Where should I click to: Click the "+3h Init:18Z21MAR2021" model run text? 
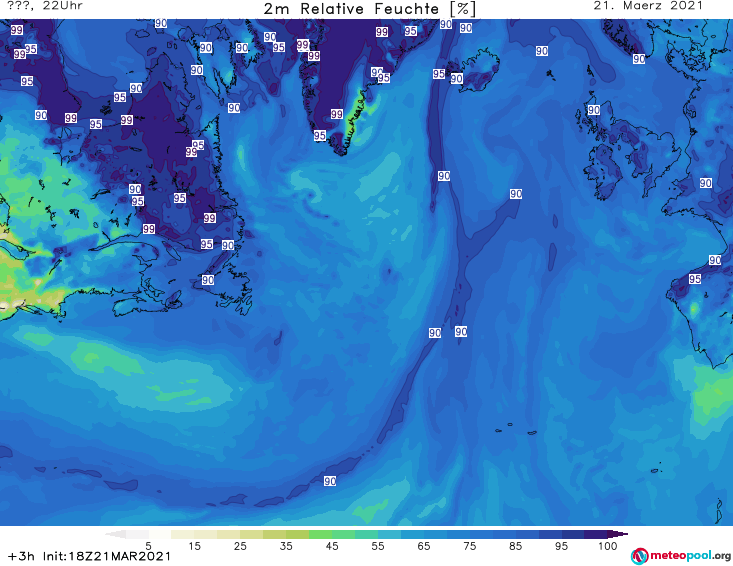[89, 556]
